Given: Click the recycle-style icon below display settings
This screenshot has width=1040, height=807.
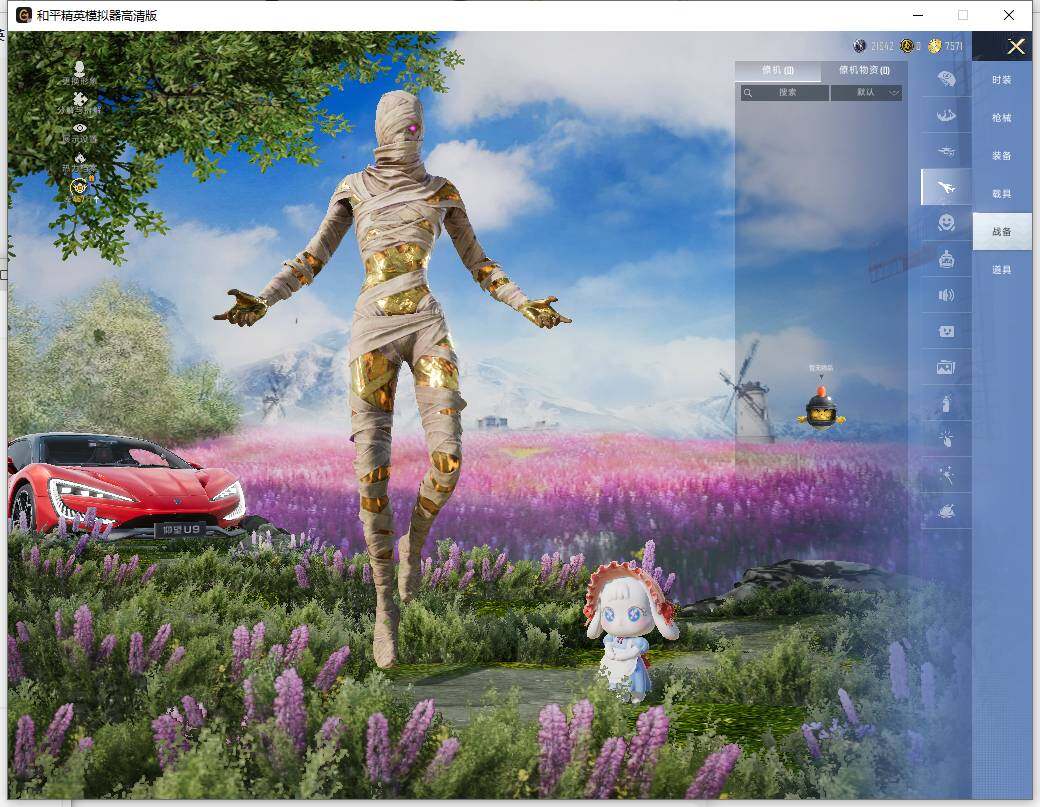Looking at the screenshot, I should point(80,158).
